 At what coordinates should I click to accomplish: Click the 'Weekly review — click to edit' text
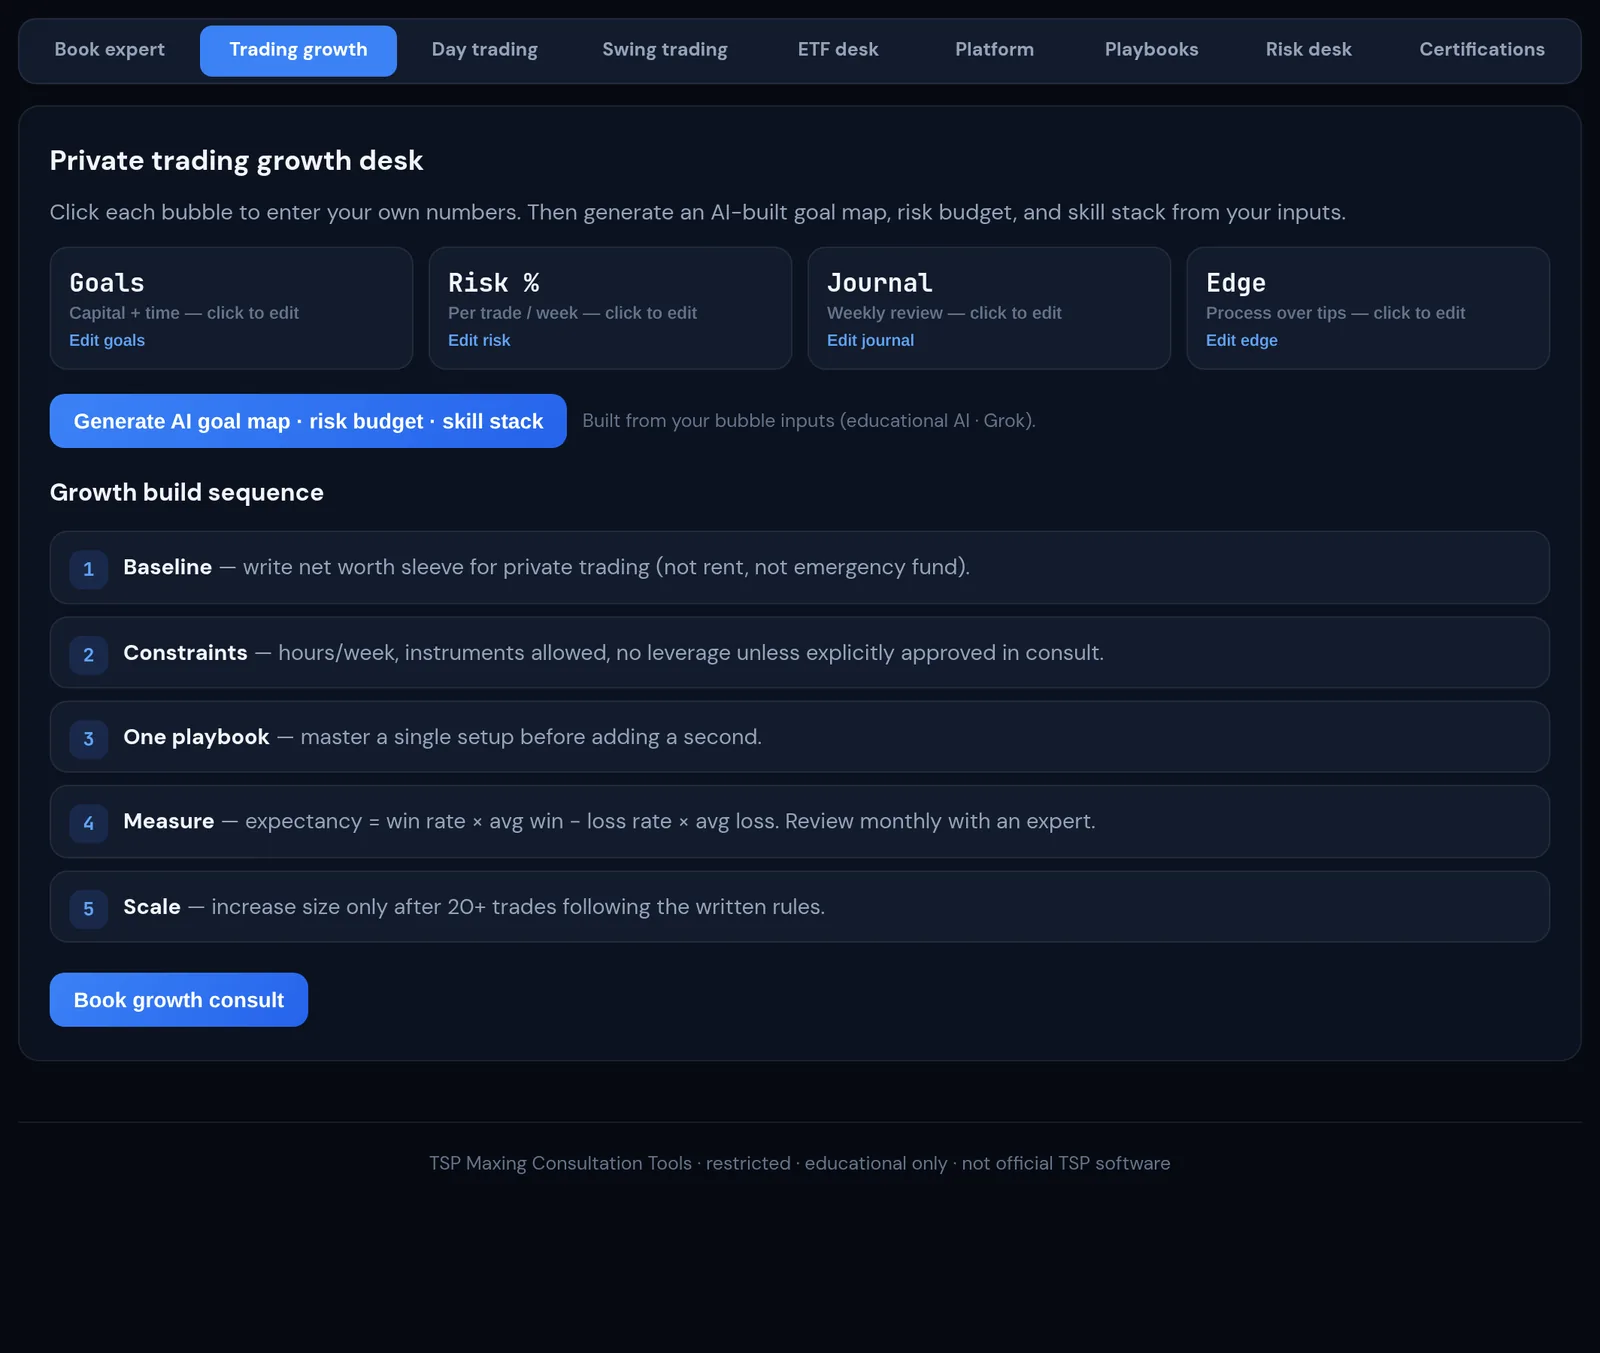coord(944,313)
